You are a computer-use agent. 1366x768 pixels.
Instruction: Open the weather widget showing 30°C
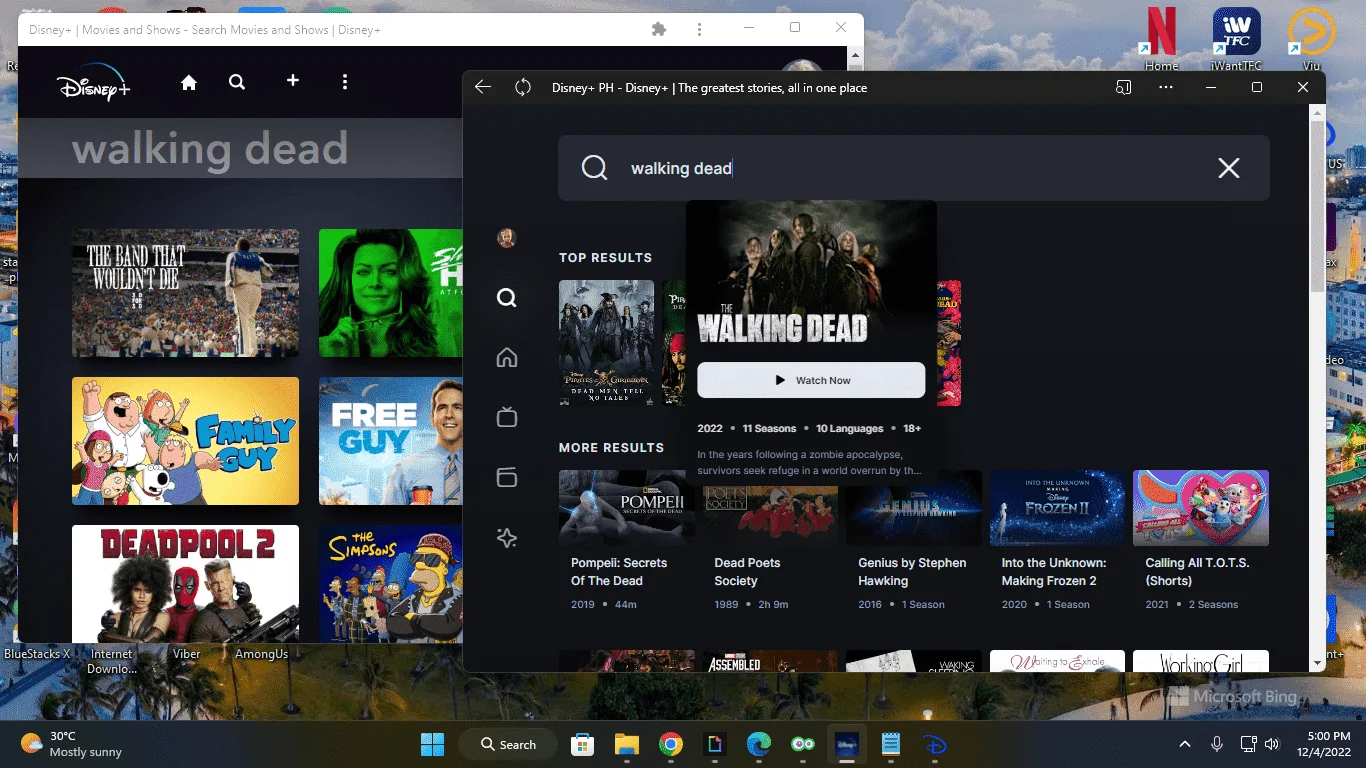[x=72, y=744]
